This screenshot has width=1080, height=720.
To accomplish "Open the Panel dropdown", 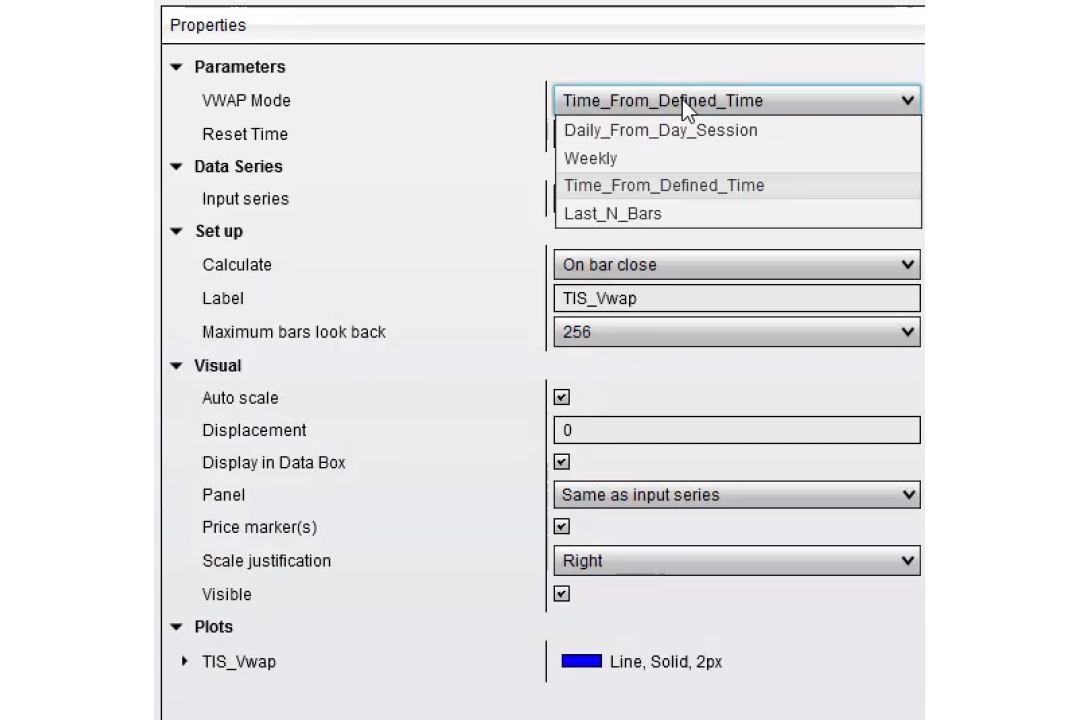I will (x=737, y=495).
